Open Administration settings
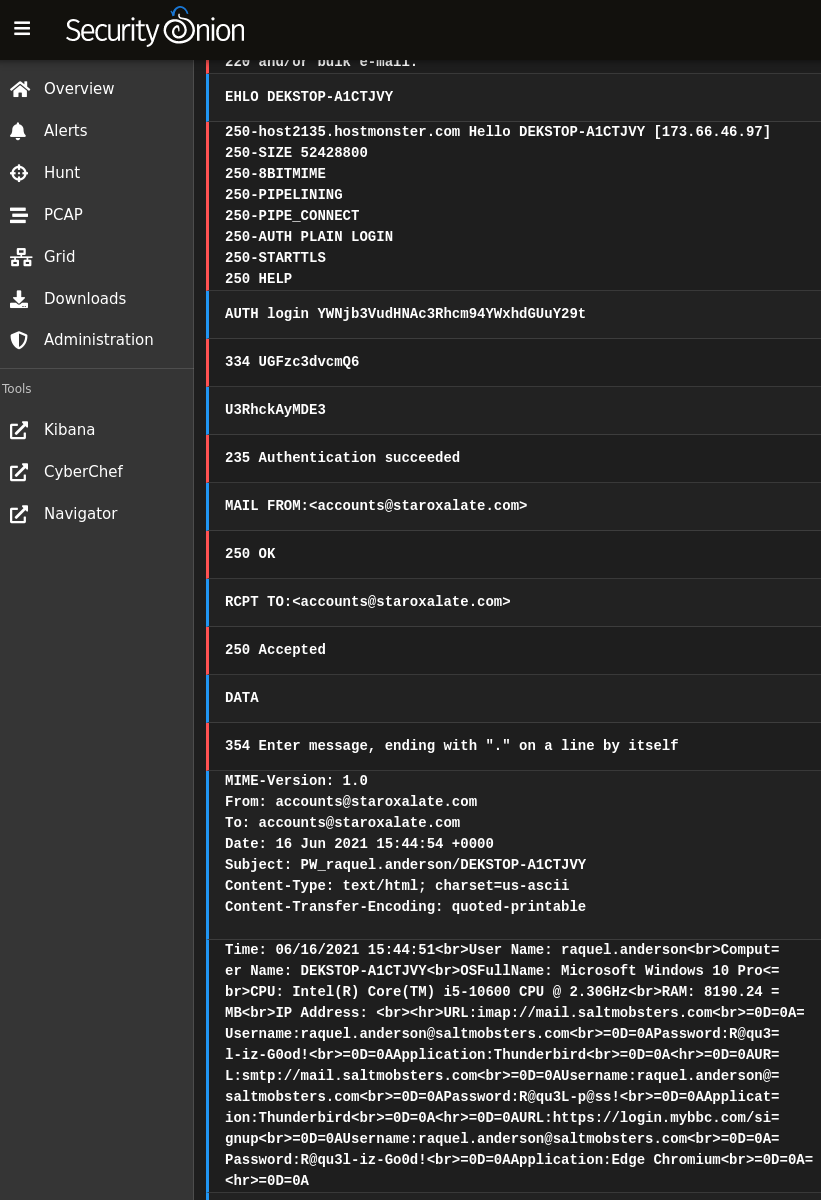The image size is (821, 1200). 97,340
